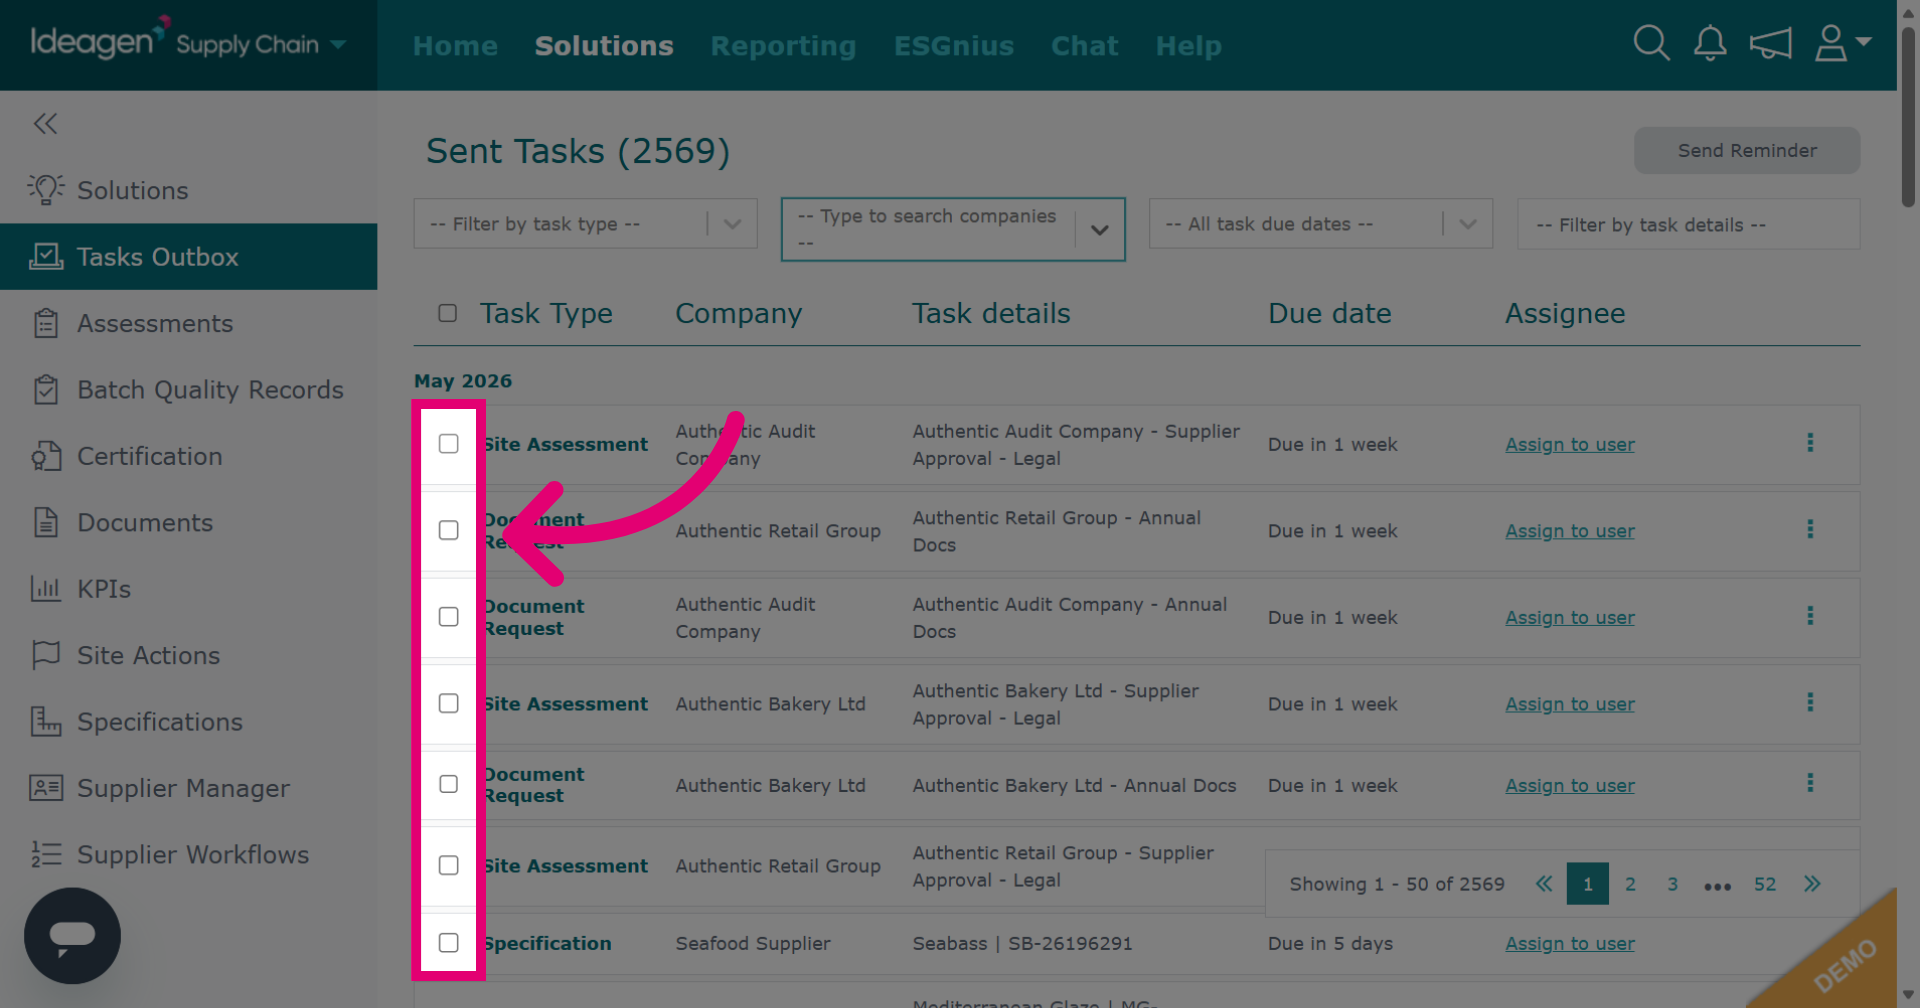Check the Authentic Bakery Ltd Document Request row
The image size is (1920, 1008).
(x=449, y=784)
